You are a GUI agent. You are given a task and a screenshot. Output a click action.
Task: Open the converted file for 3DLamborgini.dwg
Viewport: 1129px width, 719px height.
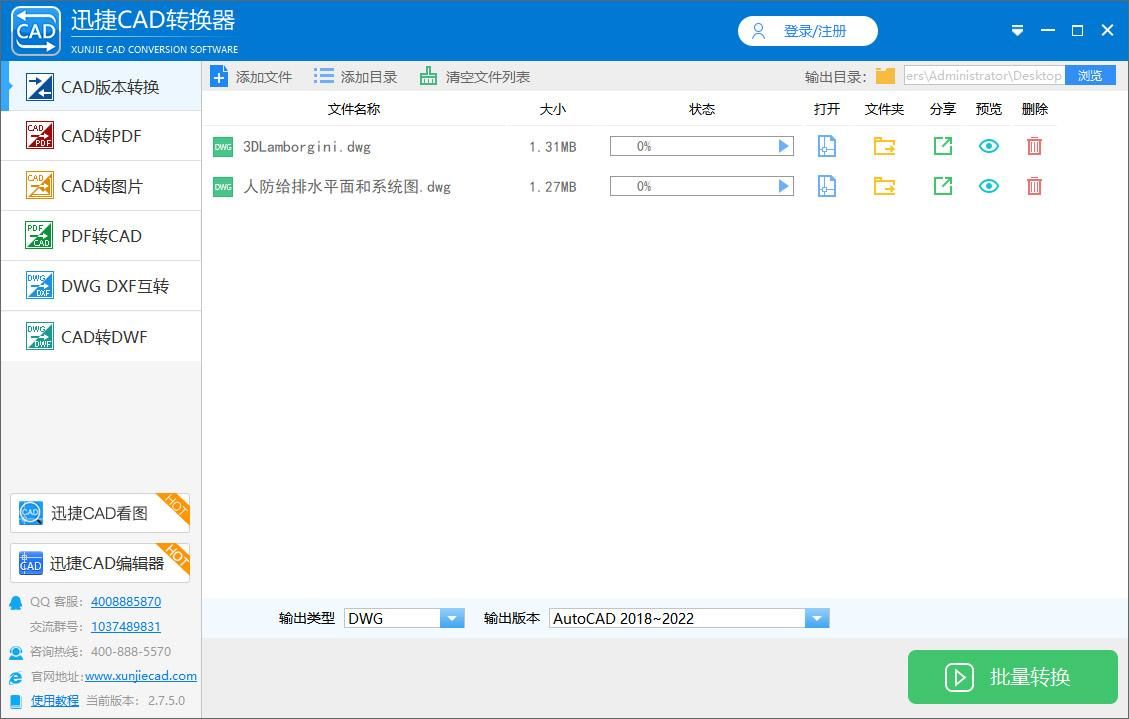click(x=826, y=146)
